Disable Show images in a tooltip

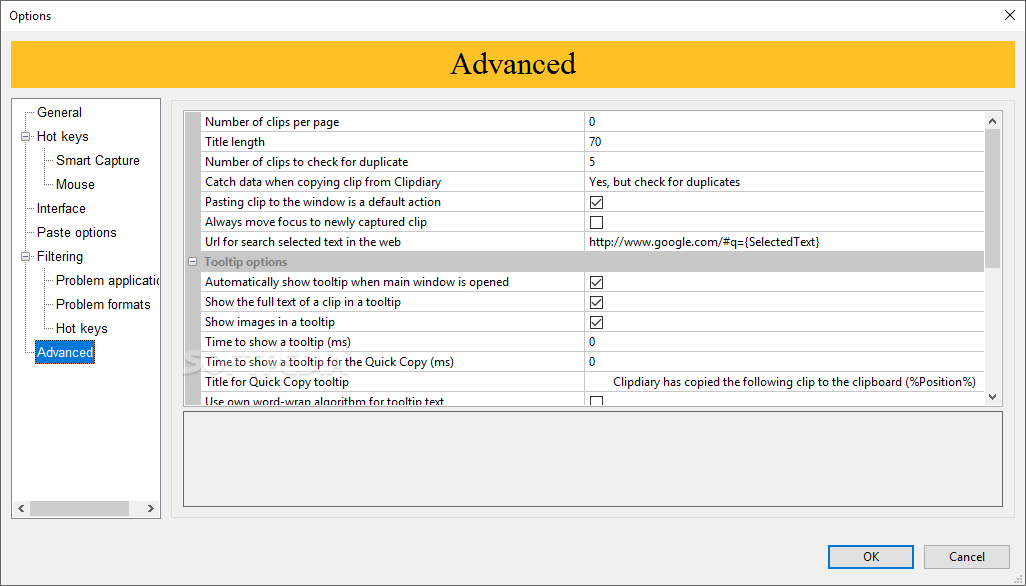point(596,322)
